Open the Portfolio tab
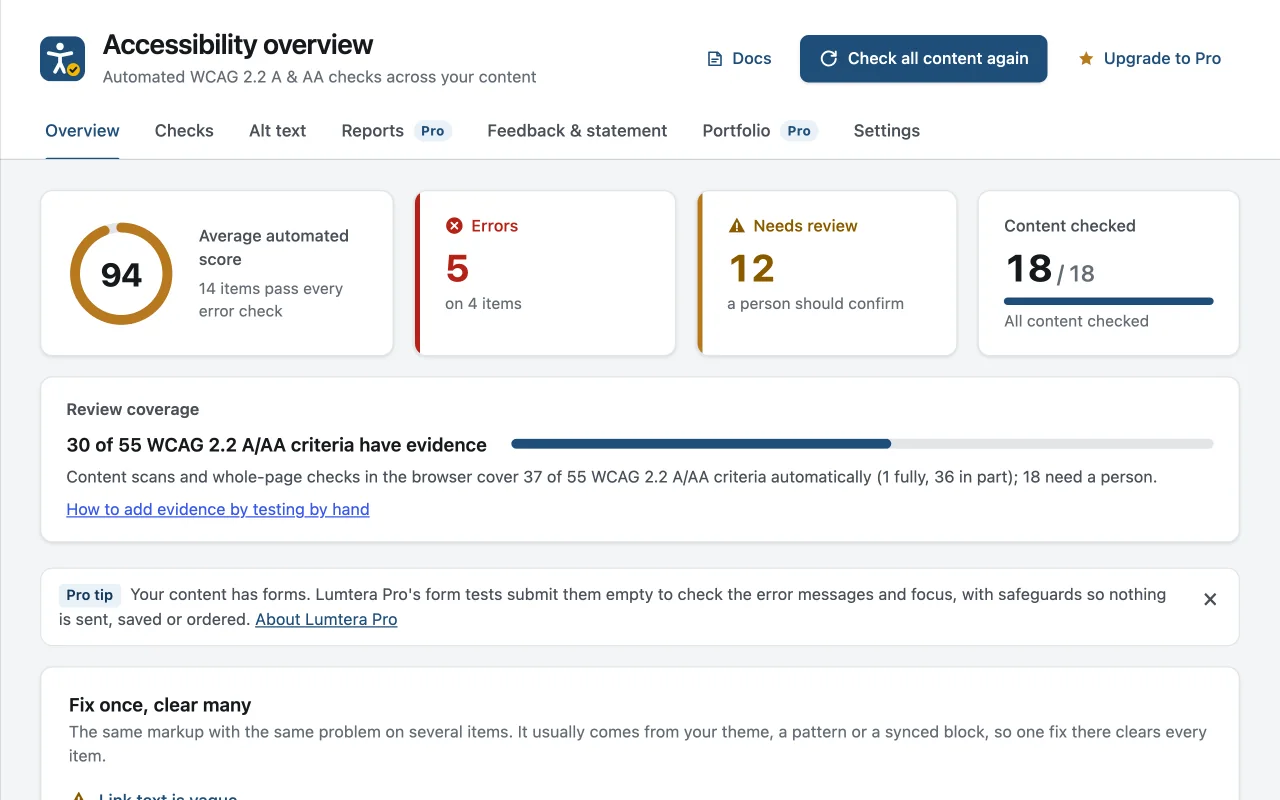This screenshot has width=1280, height=800. [x=760, y=131]
